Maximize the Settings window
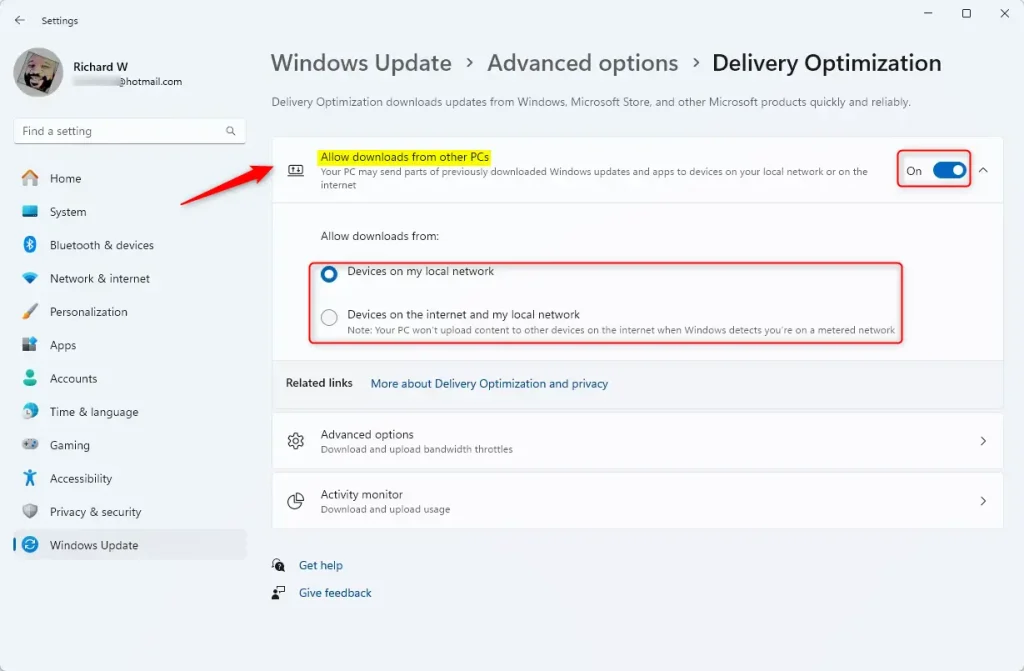 (967, 14)
